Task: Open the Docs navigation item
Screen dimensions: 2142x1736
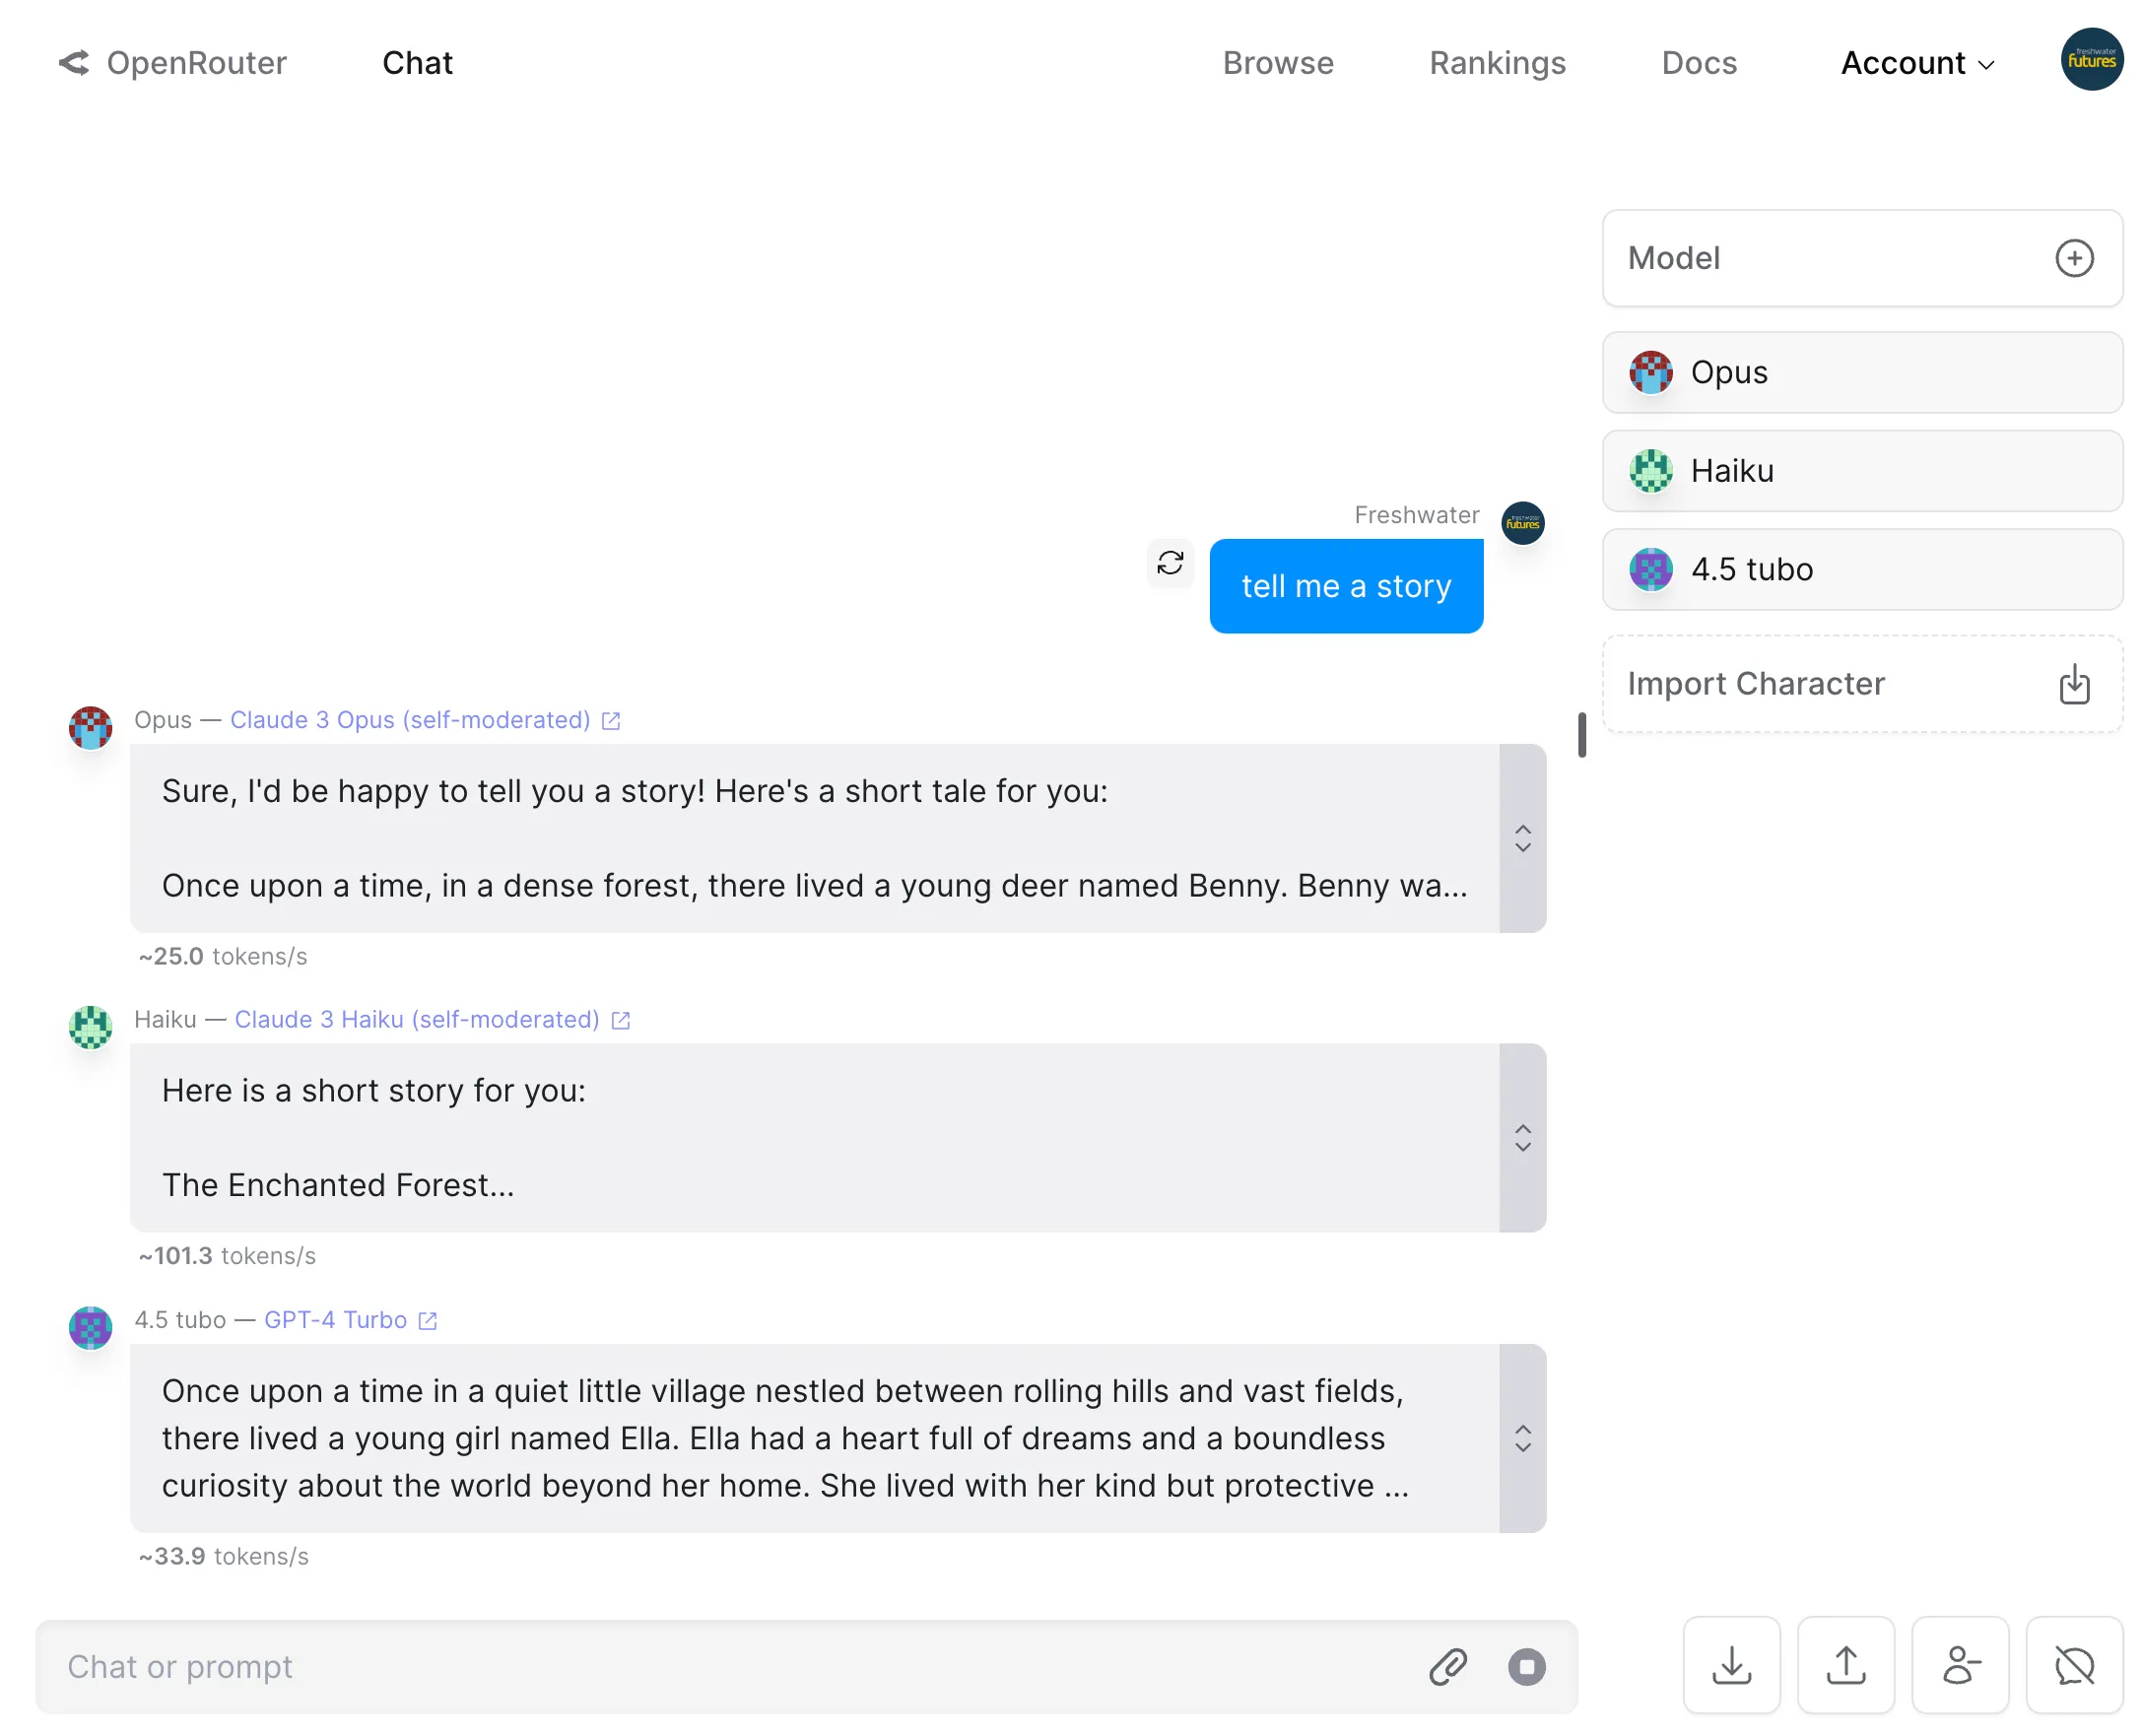Action: [1698, 63]
